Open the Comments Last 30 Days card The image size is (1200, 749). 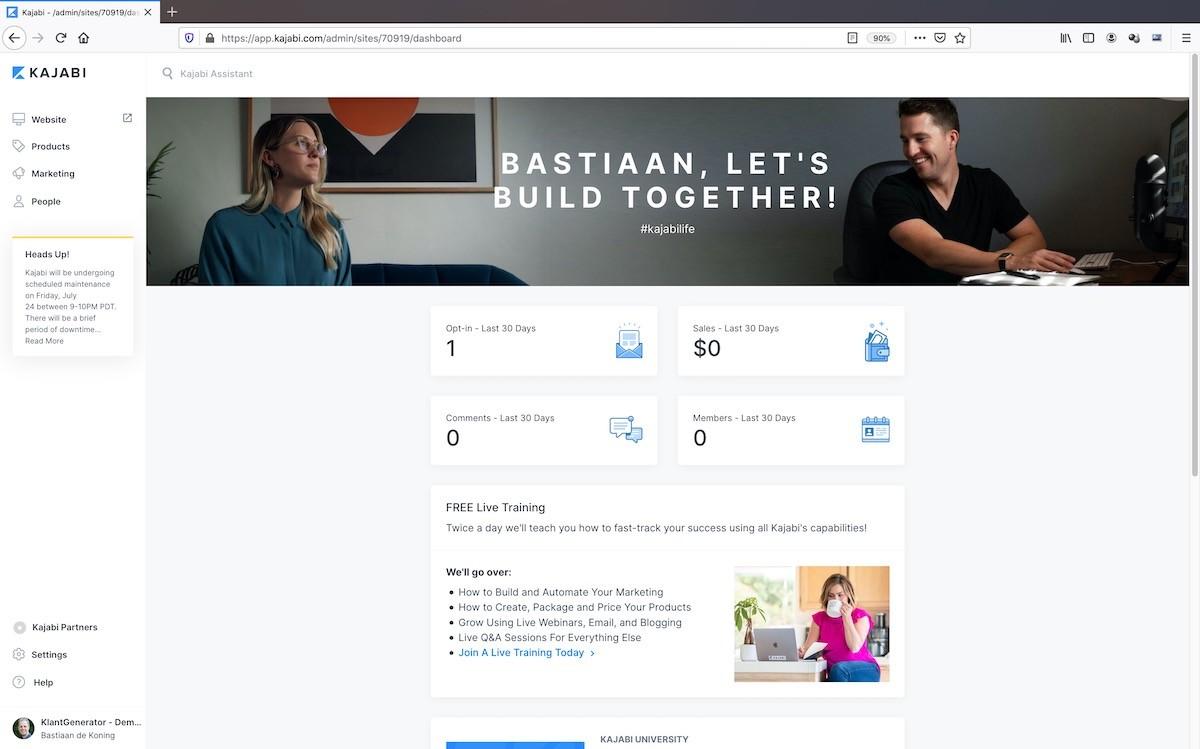click(544, 431)
